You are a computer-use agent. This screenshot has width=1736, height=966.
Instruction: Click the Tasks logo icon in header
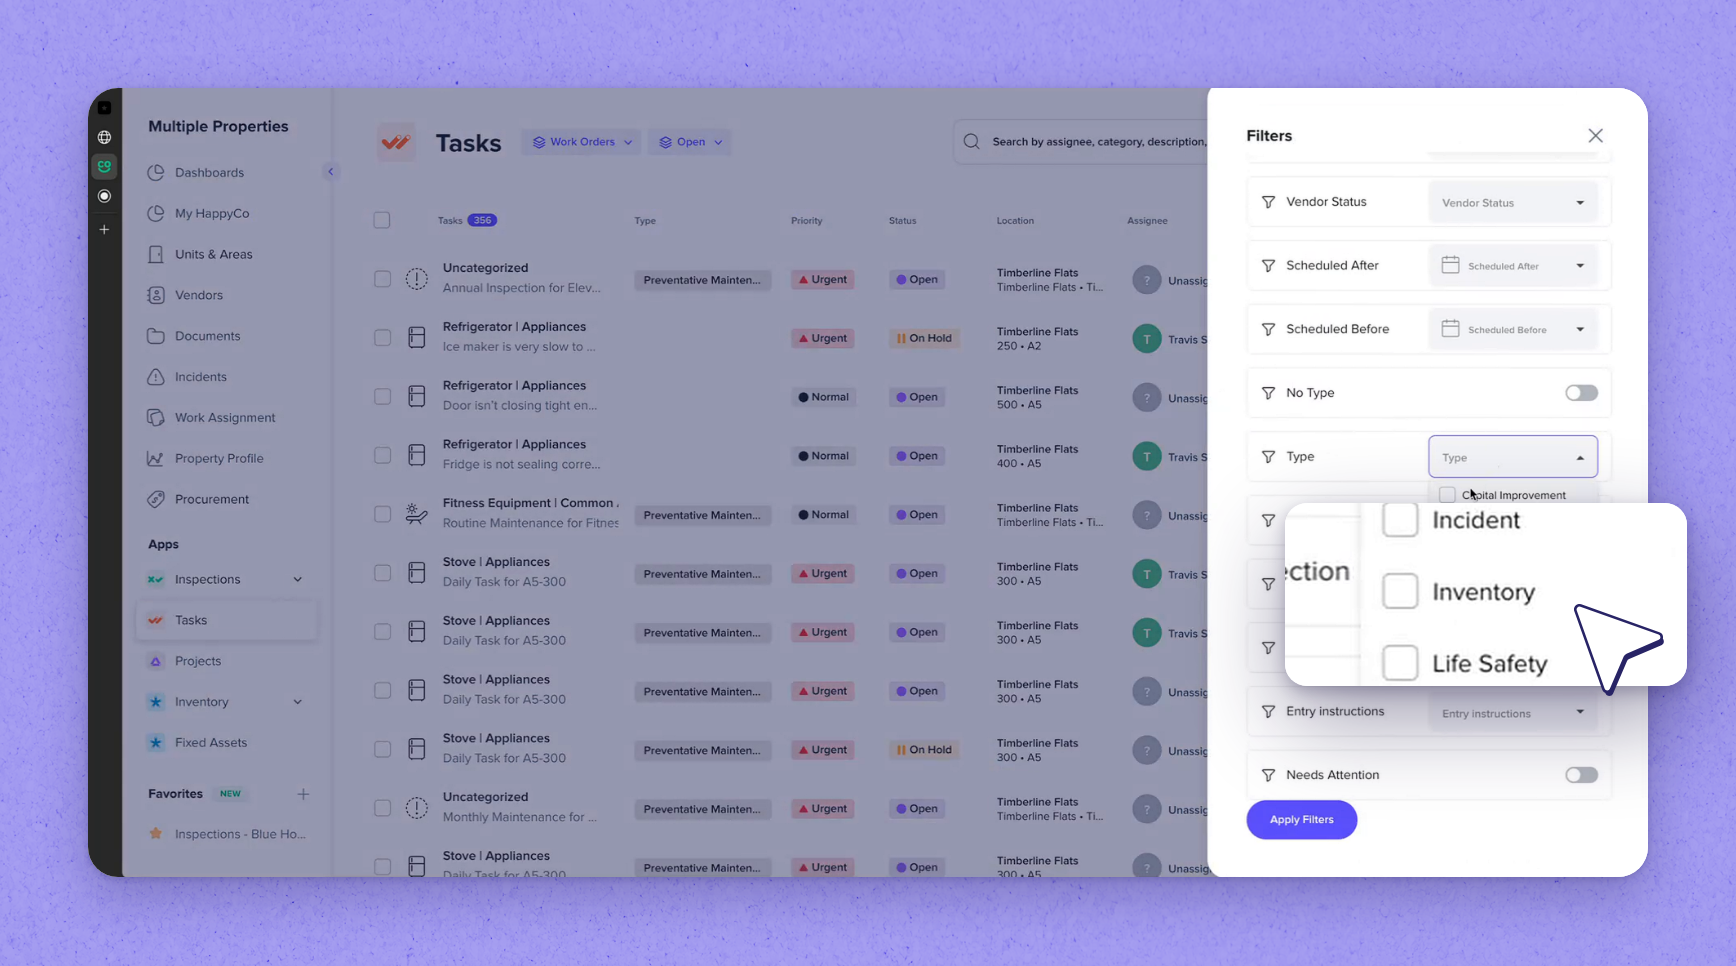396,142
